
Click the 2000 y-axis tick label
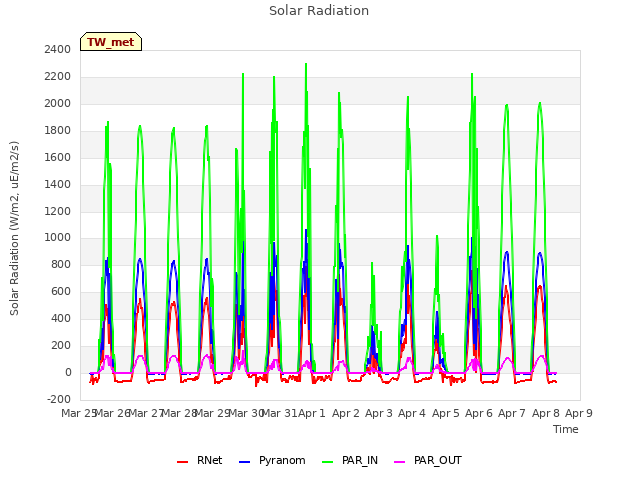58,103
